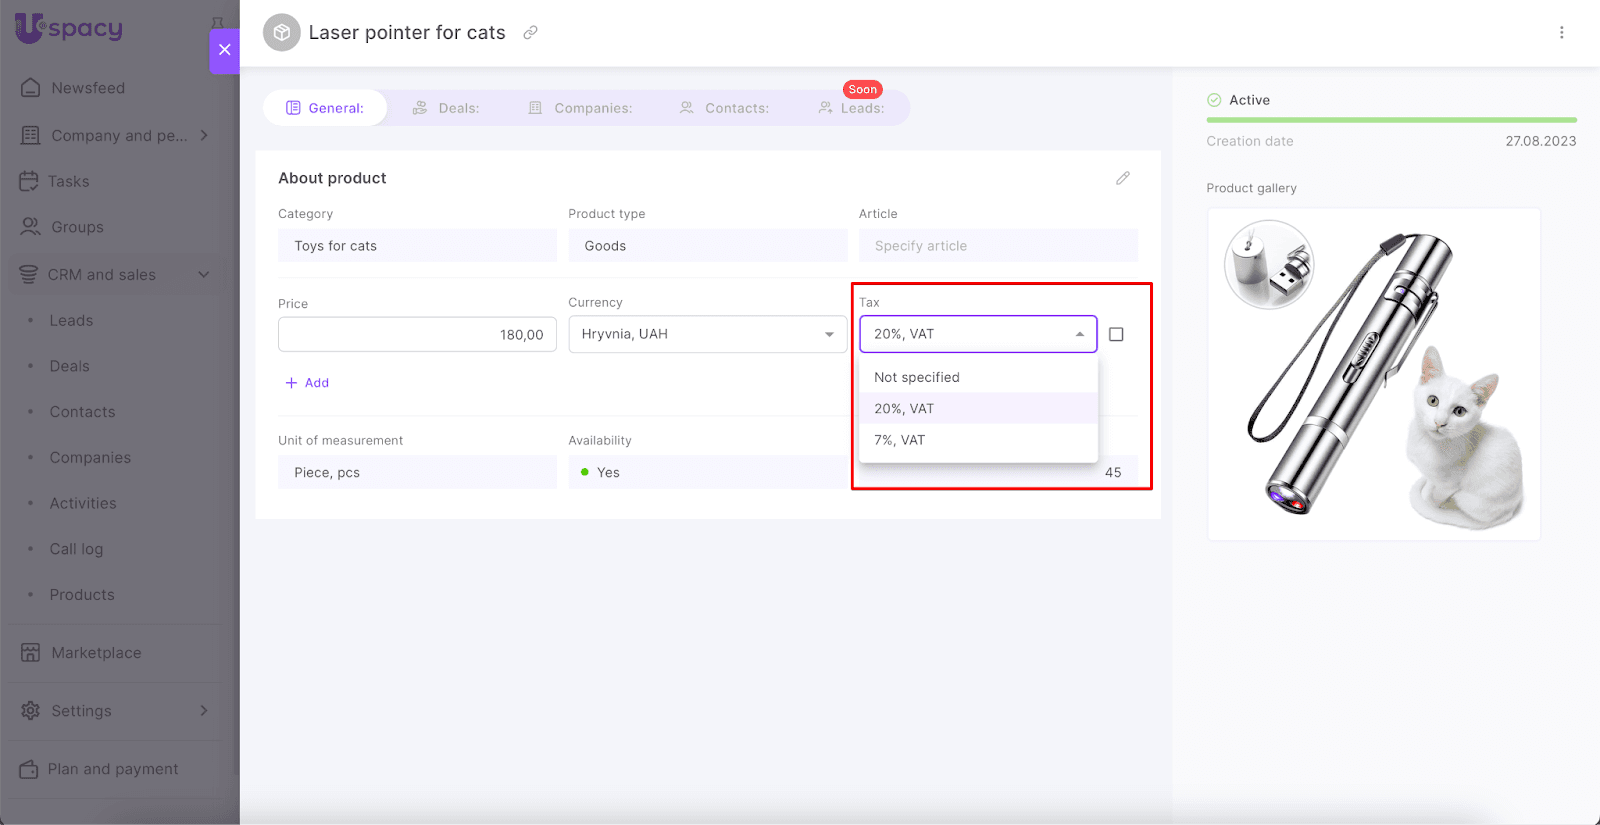Close the sidebar with the purple X button
Viewport: 1600px width, 825px height.
(x=224, y=50)
